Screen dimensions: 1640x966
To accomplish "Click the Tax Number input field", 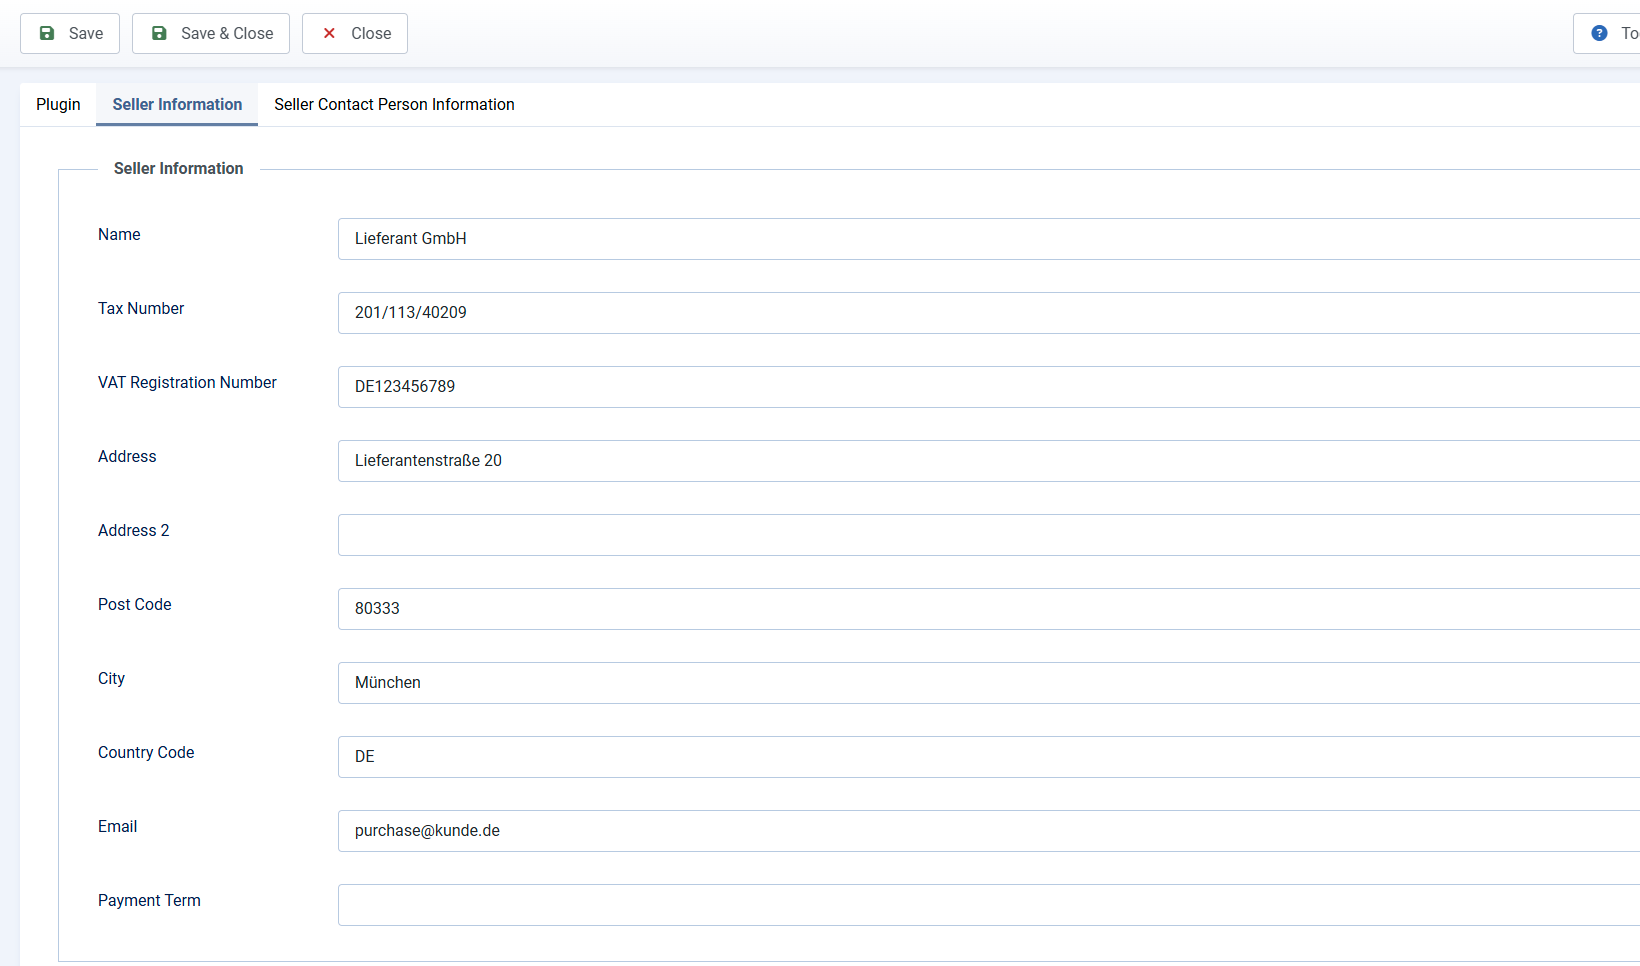I will [989, 313].
